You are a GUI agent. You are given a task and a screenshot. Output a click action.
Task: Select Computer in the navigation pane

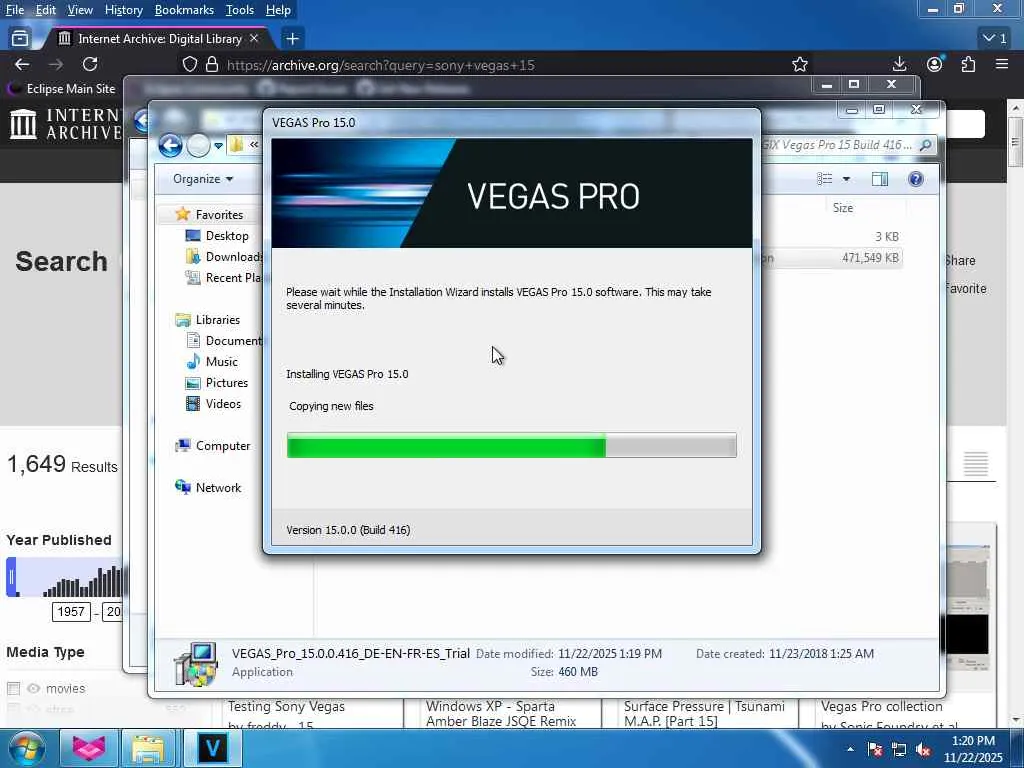tap(213, 445)
